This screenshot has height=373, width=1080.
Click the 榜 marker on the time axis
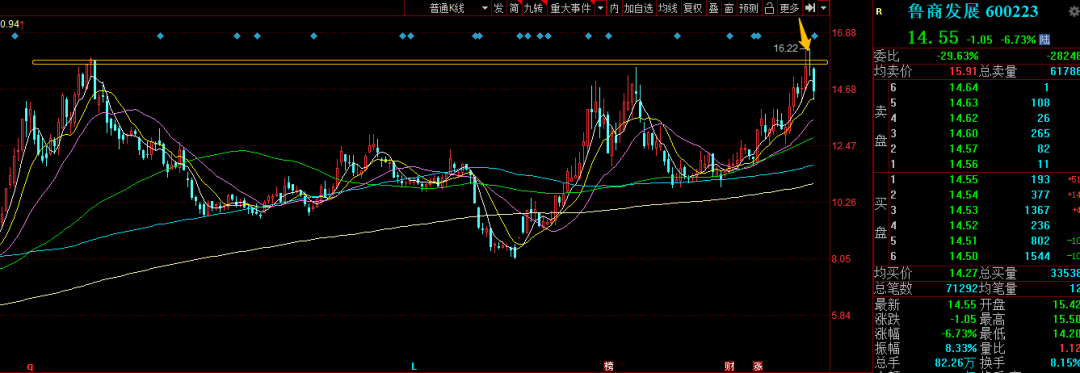coord(608,365)
